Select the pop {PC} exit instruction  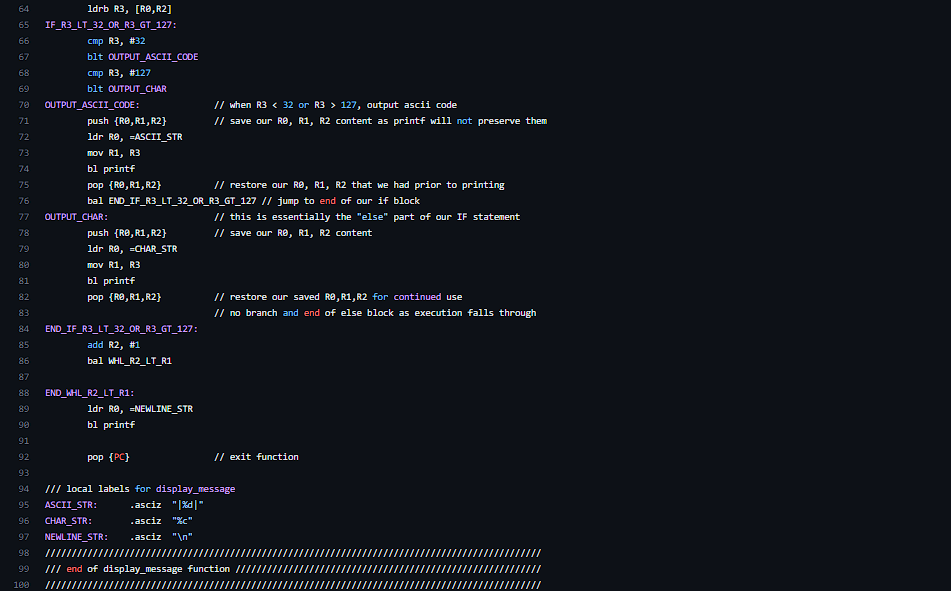[x=109, y=456]
